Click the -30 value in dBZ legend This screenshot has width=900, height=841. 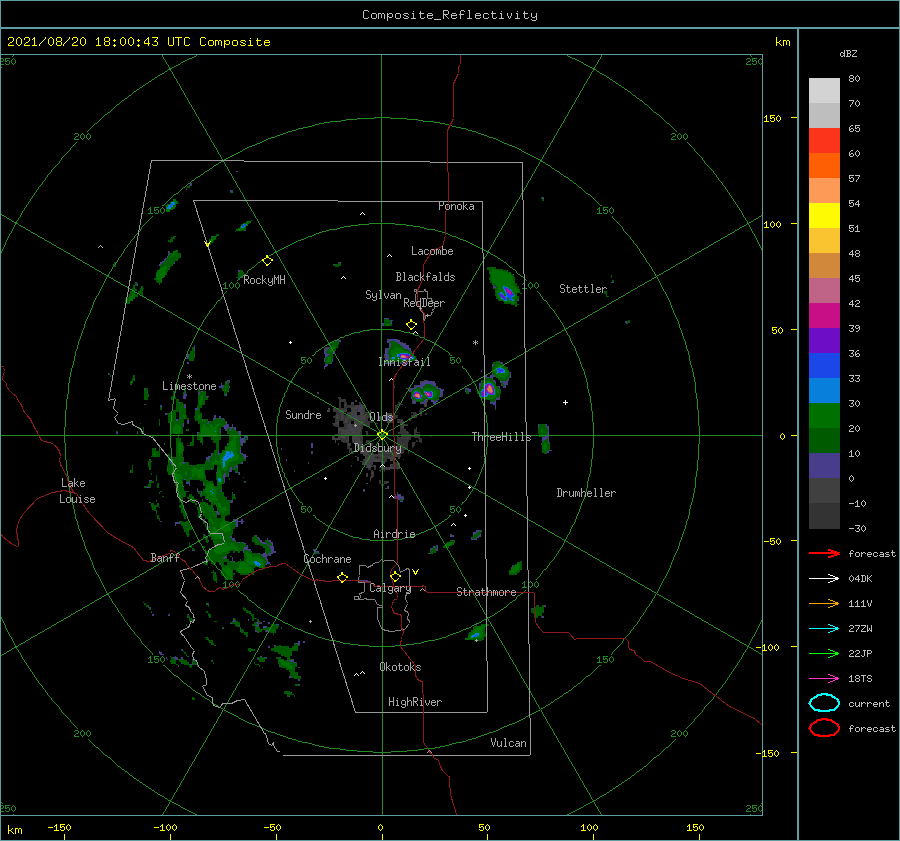click(x=857, y=528)
